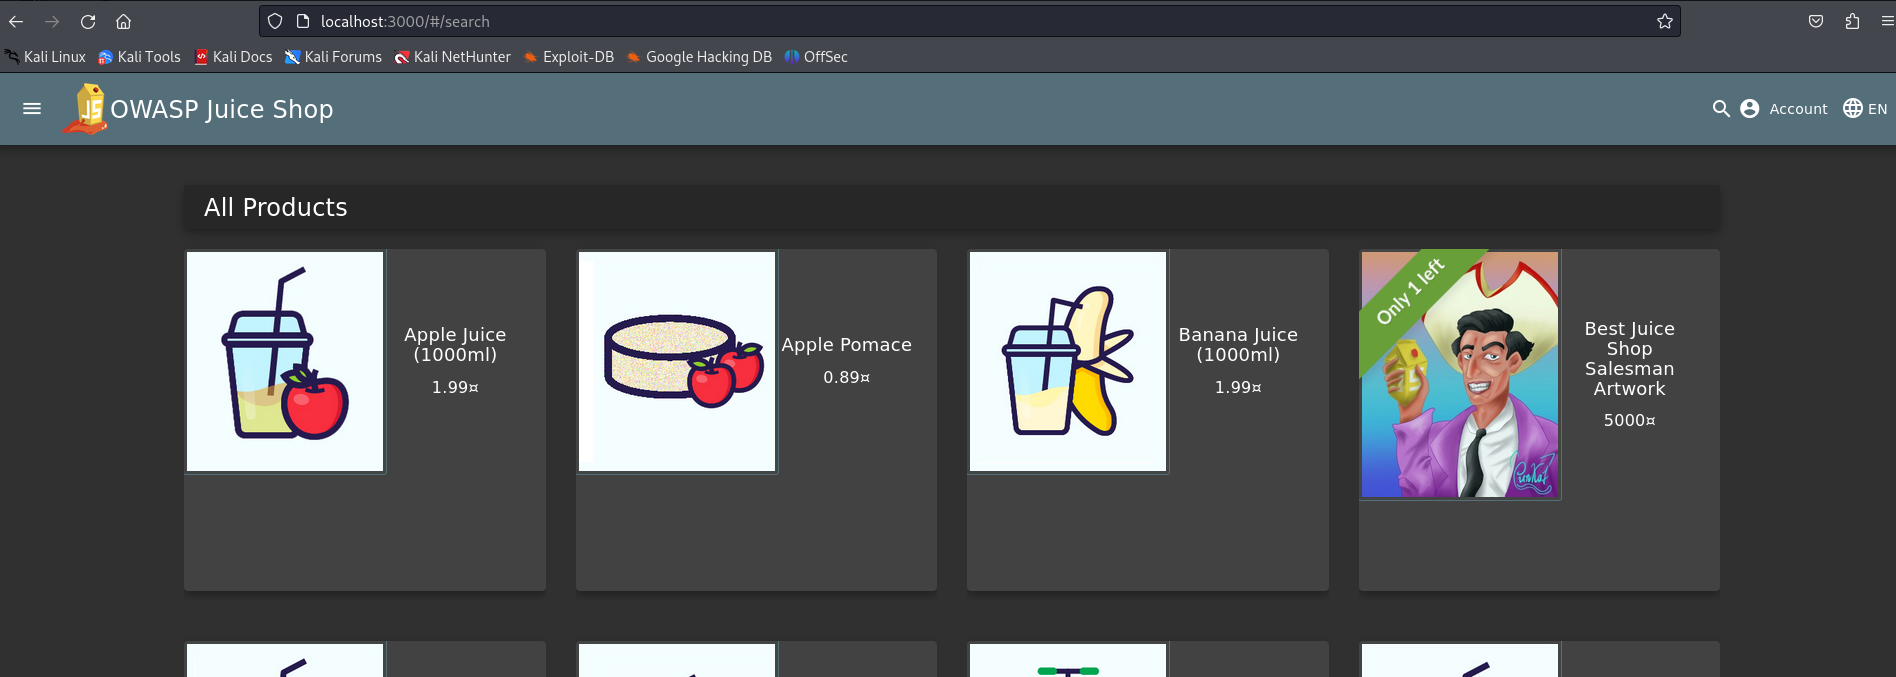Click the address bar URL field

[900, 22]
